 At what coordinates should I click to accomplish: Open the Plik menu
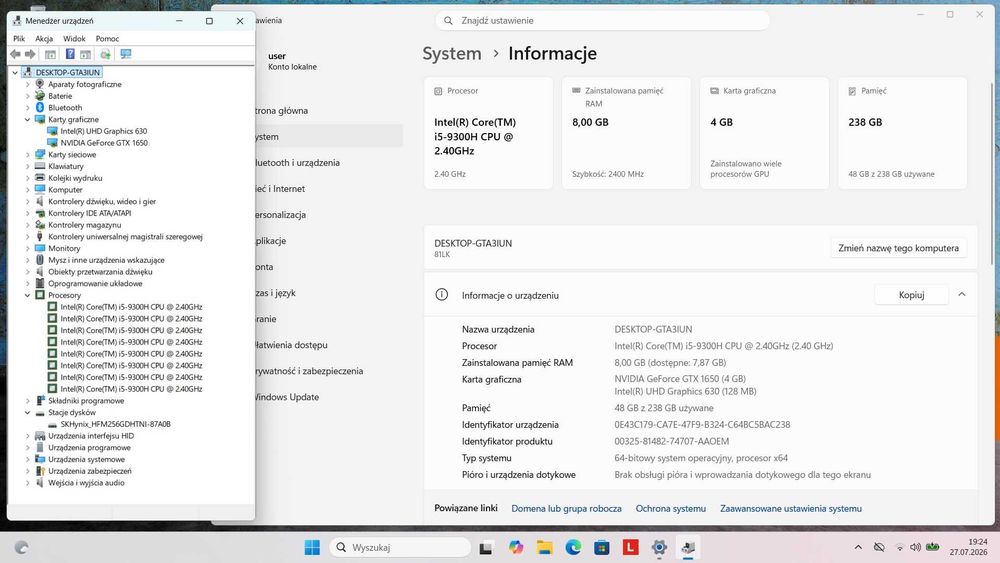click(x=19, y=38)
